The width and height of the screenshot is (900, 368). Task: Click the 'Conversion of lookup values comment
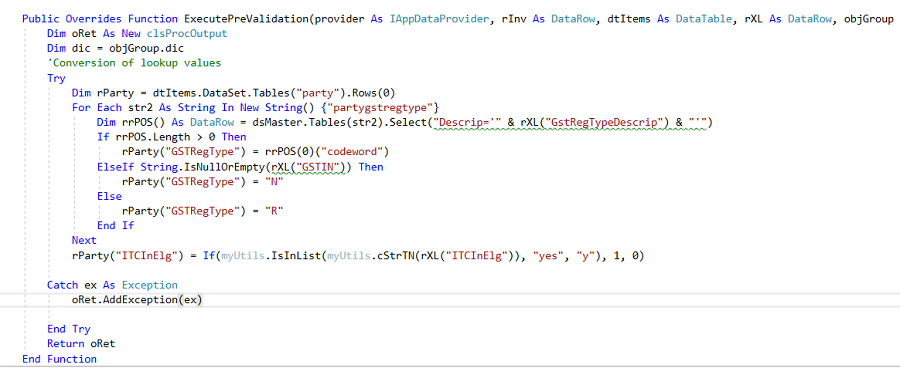134,63
